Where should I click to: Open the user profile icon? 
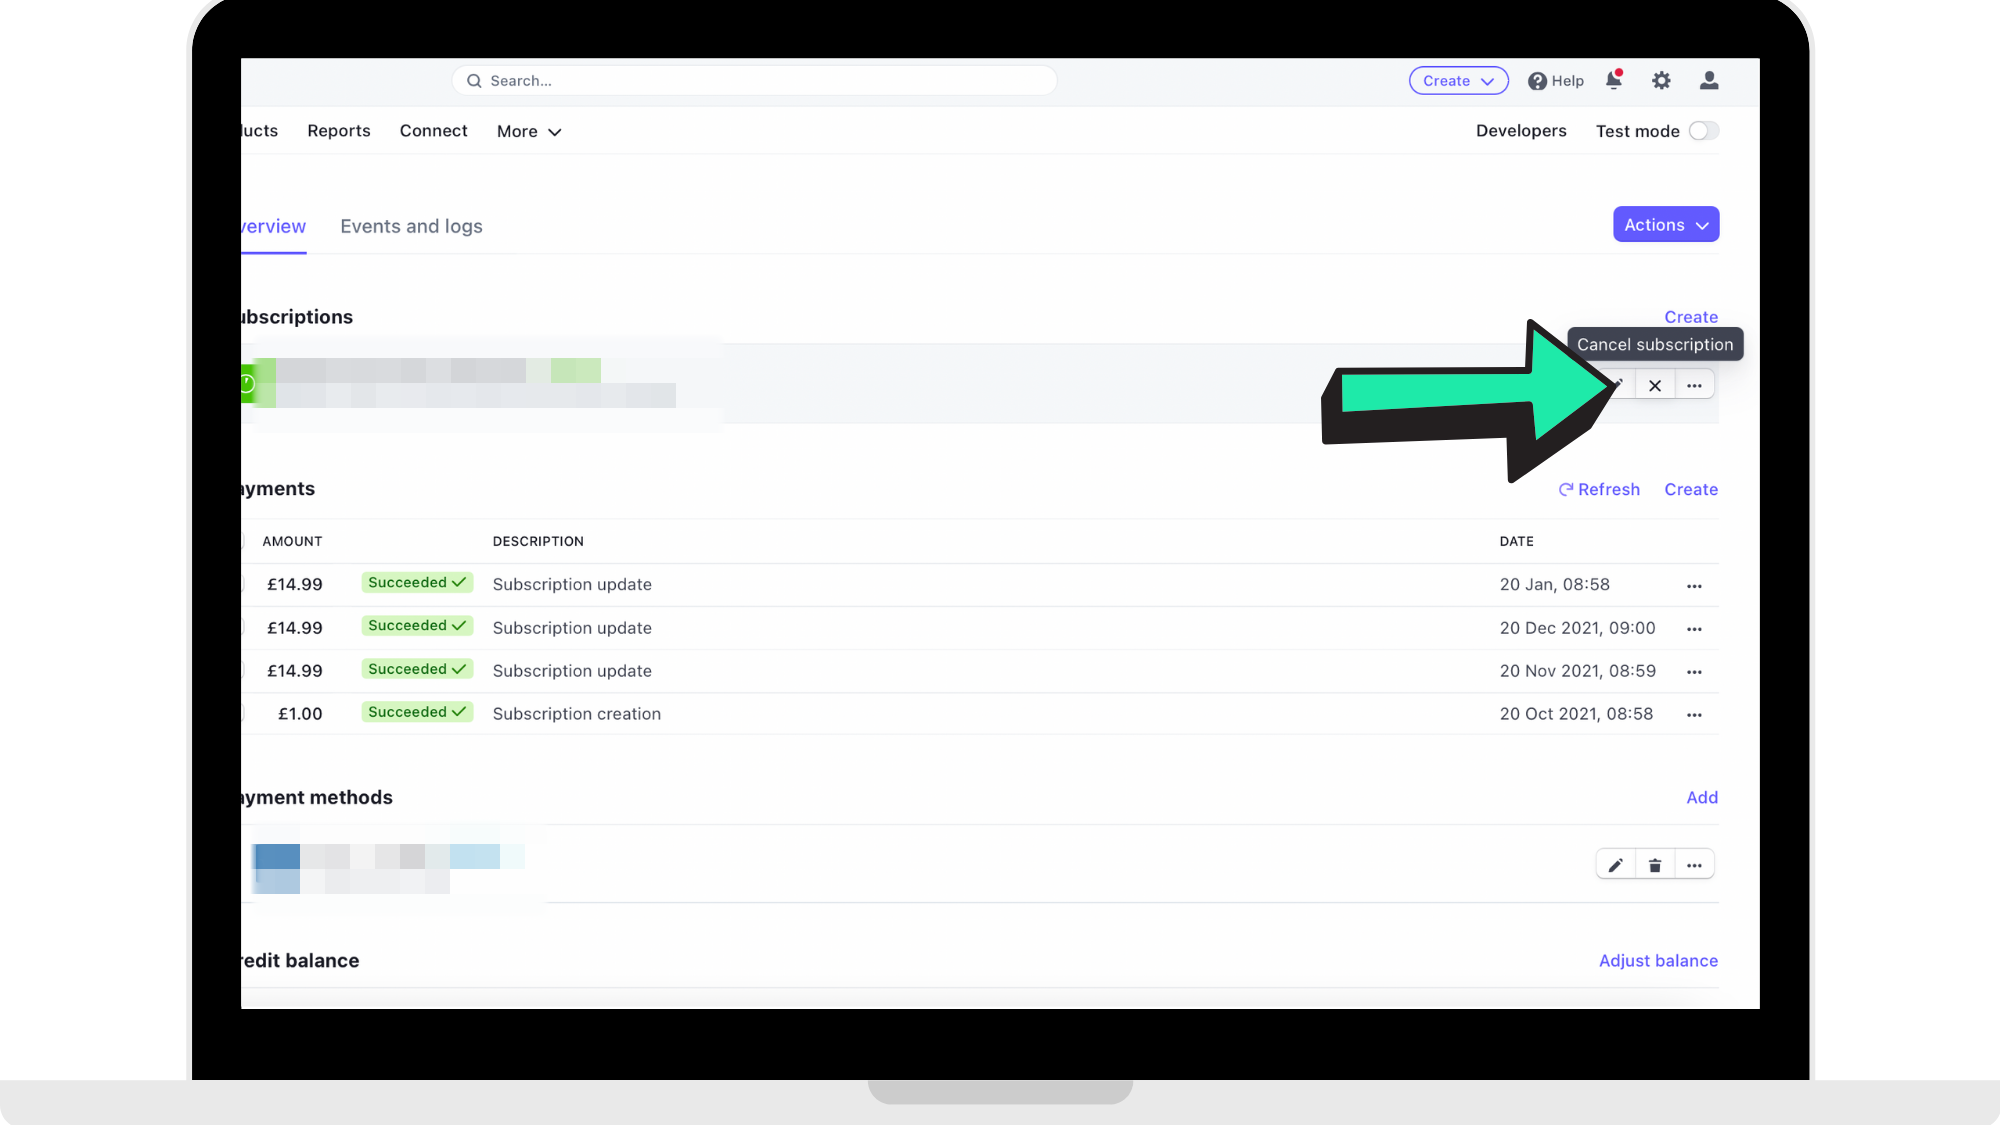pyautogui.click(x=1709, y=80)
